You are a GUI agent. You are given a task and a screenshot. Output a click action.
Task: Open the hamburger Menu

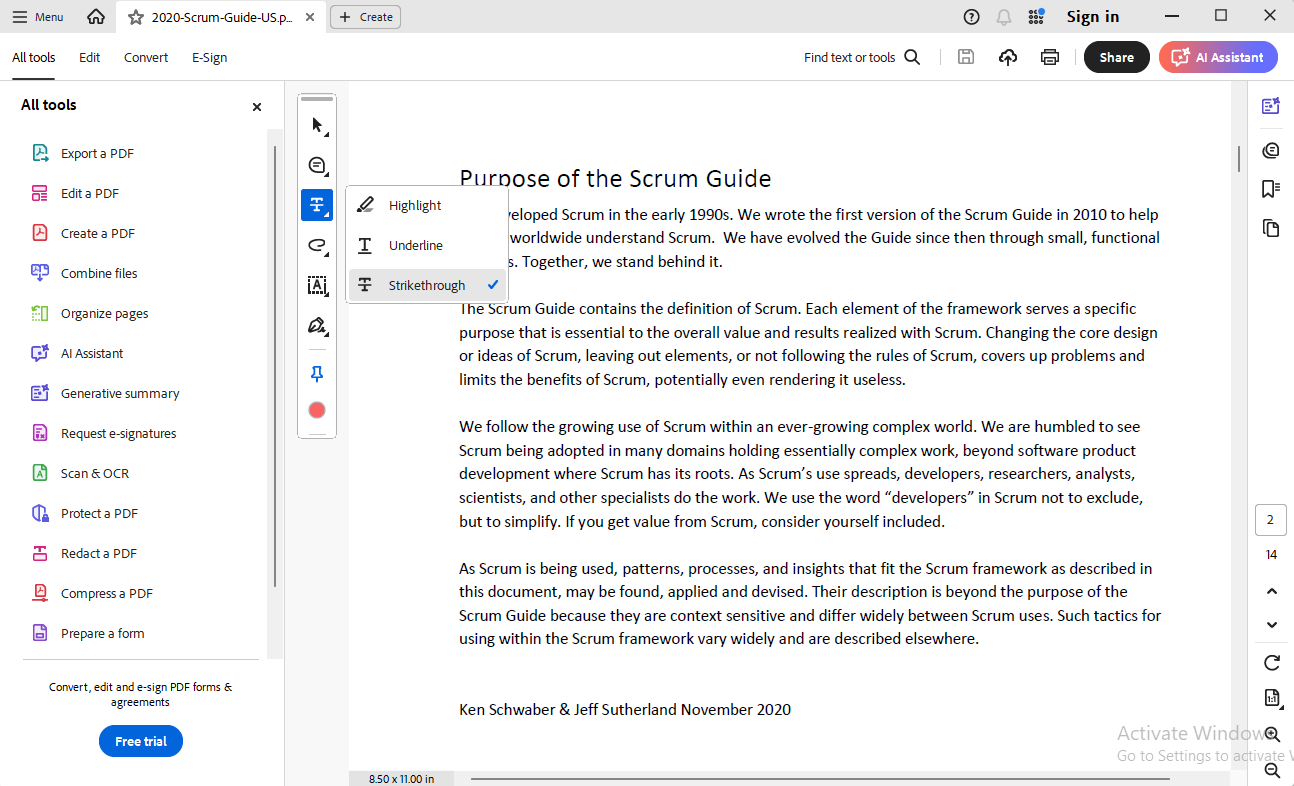click(38, 17)
